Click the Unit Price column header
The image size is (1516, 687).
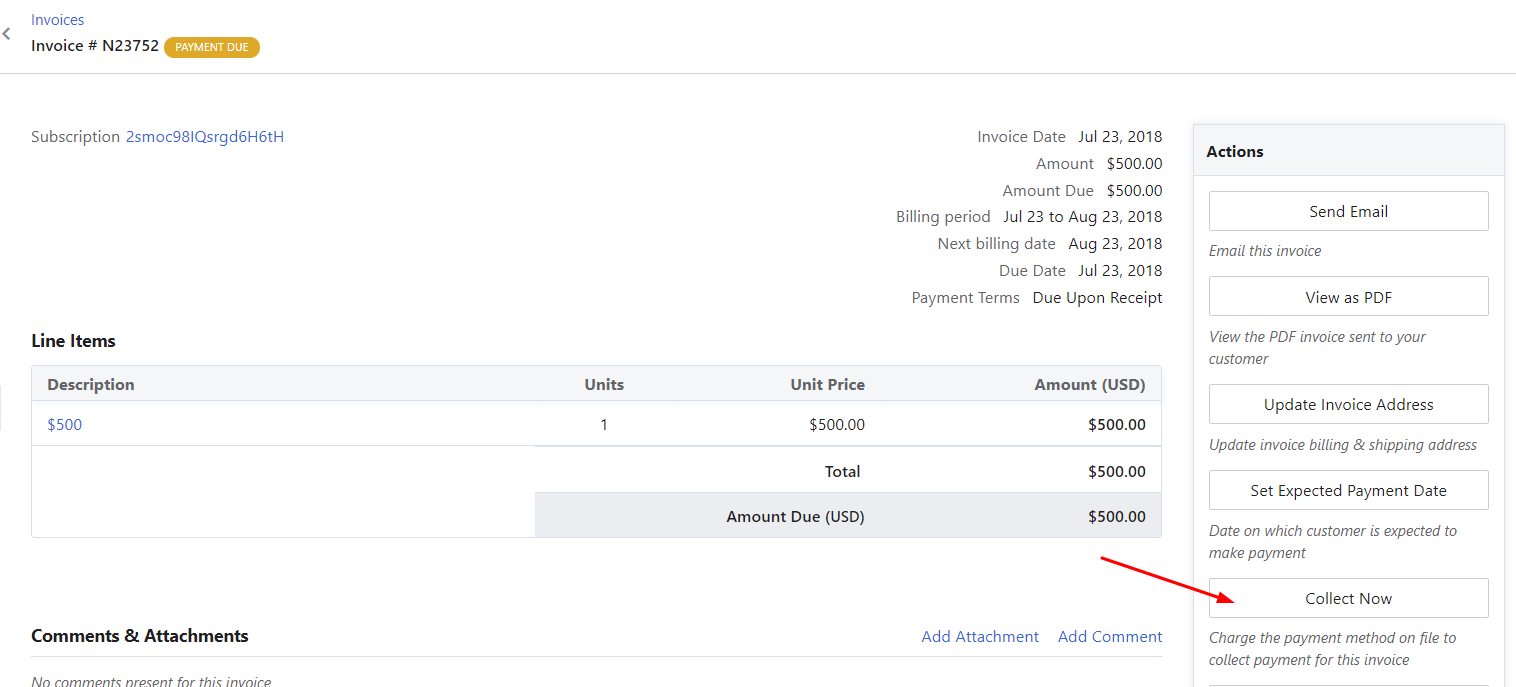827,384
